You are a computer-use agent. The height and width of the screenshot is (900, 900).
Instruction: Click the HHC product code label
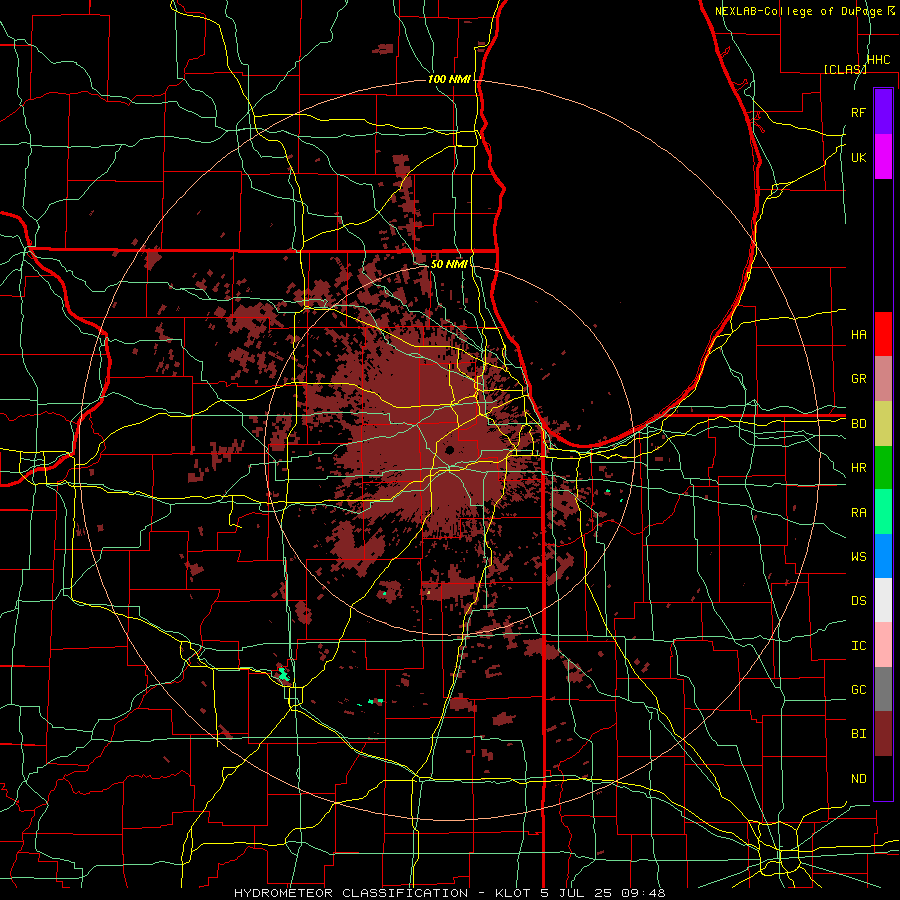coord(878,60)
